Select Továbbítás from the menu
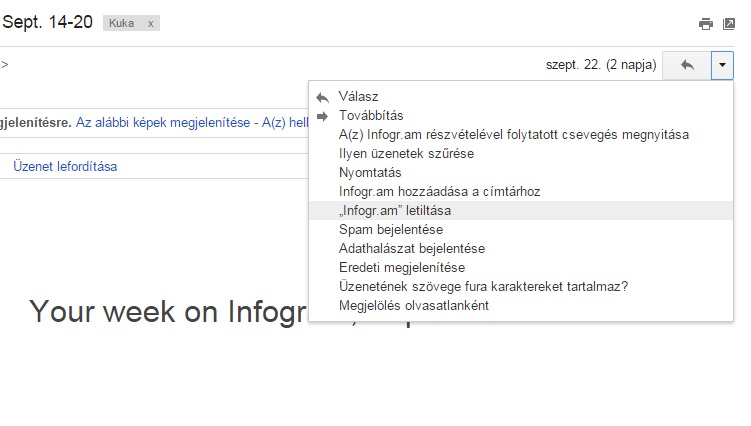This screenshot has width=751, height=426. click(521, 115)
